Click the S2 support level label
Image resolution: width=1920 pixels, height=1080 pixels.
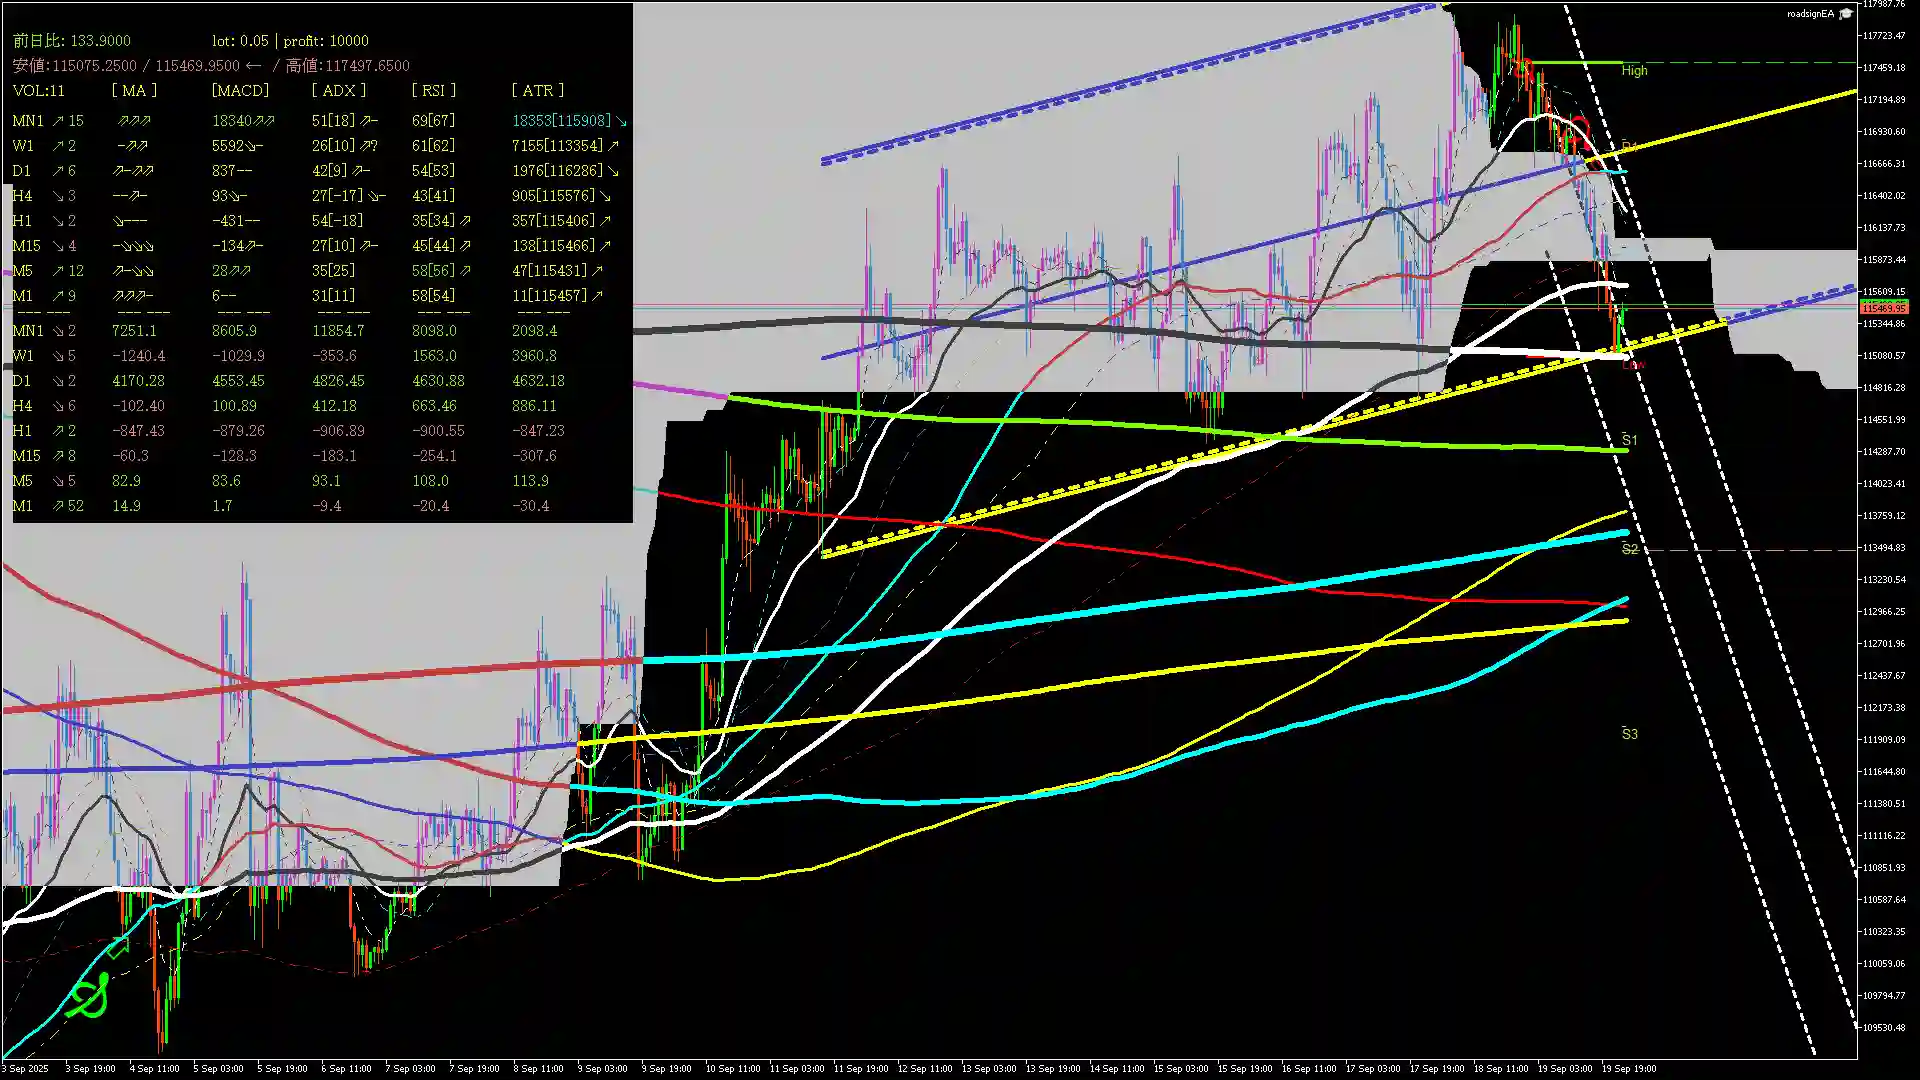pos(1629,549)
